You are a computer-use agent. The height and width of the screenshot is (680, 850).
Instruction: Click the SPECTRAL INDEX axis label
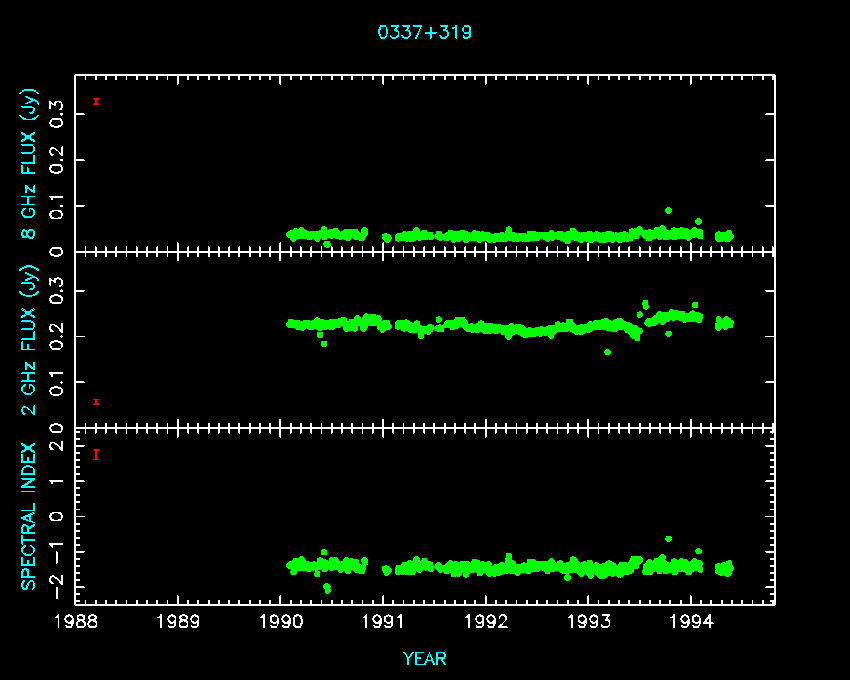(x=29, y=515)
